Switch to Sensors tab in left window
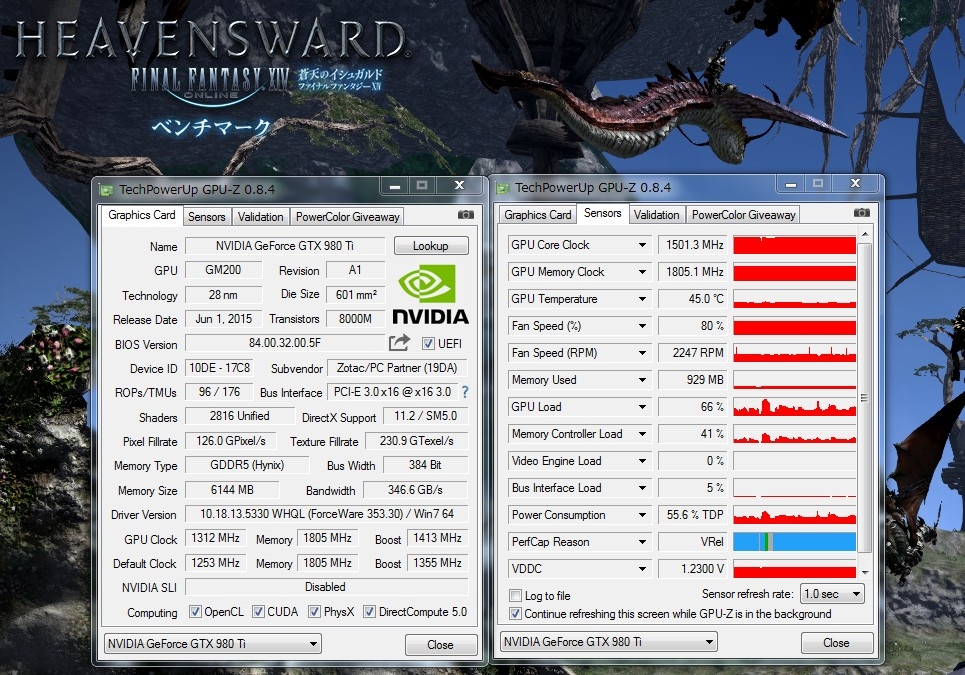The width and height of the screenshot is (965, 675). point(207,217)
